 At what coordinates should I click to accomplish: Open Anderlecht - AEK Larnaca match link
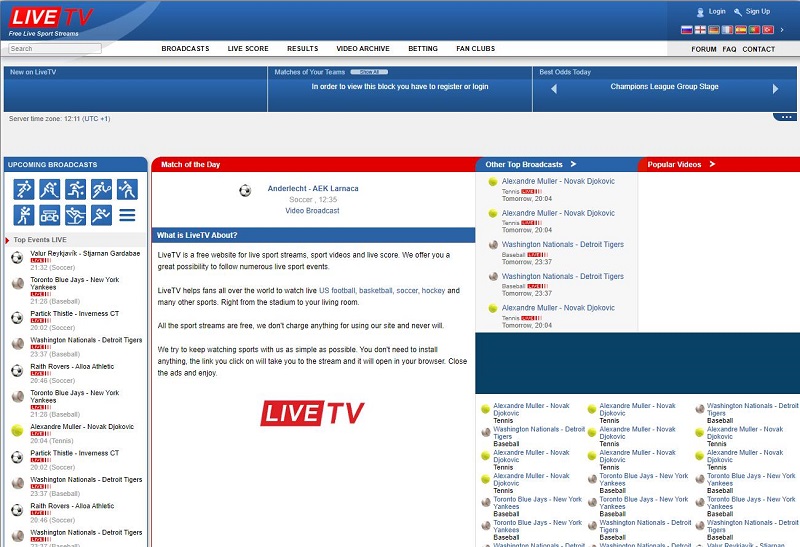313,188
